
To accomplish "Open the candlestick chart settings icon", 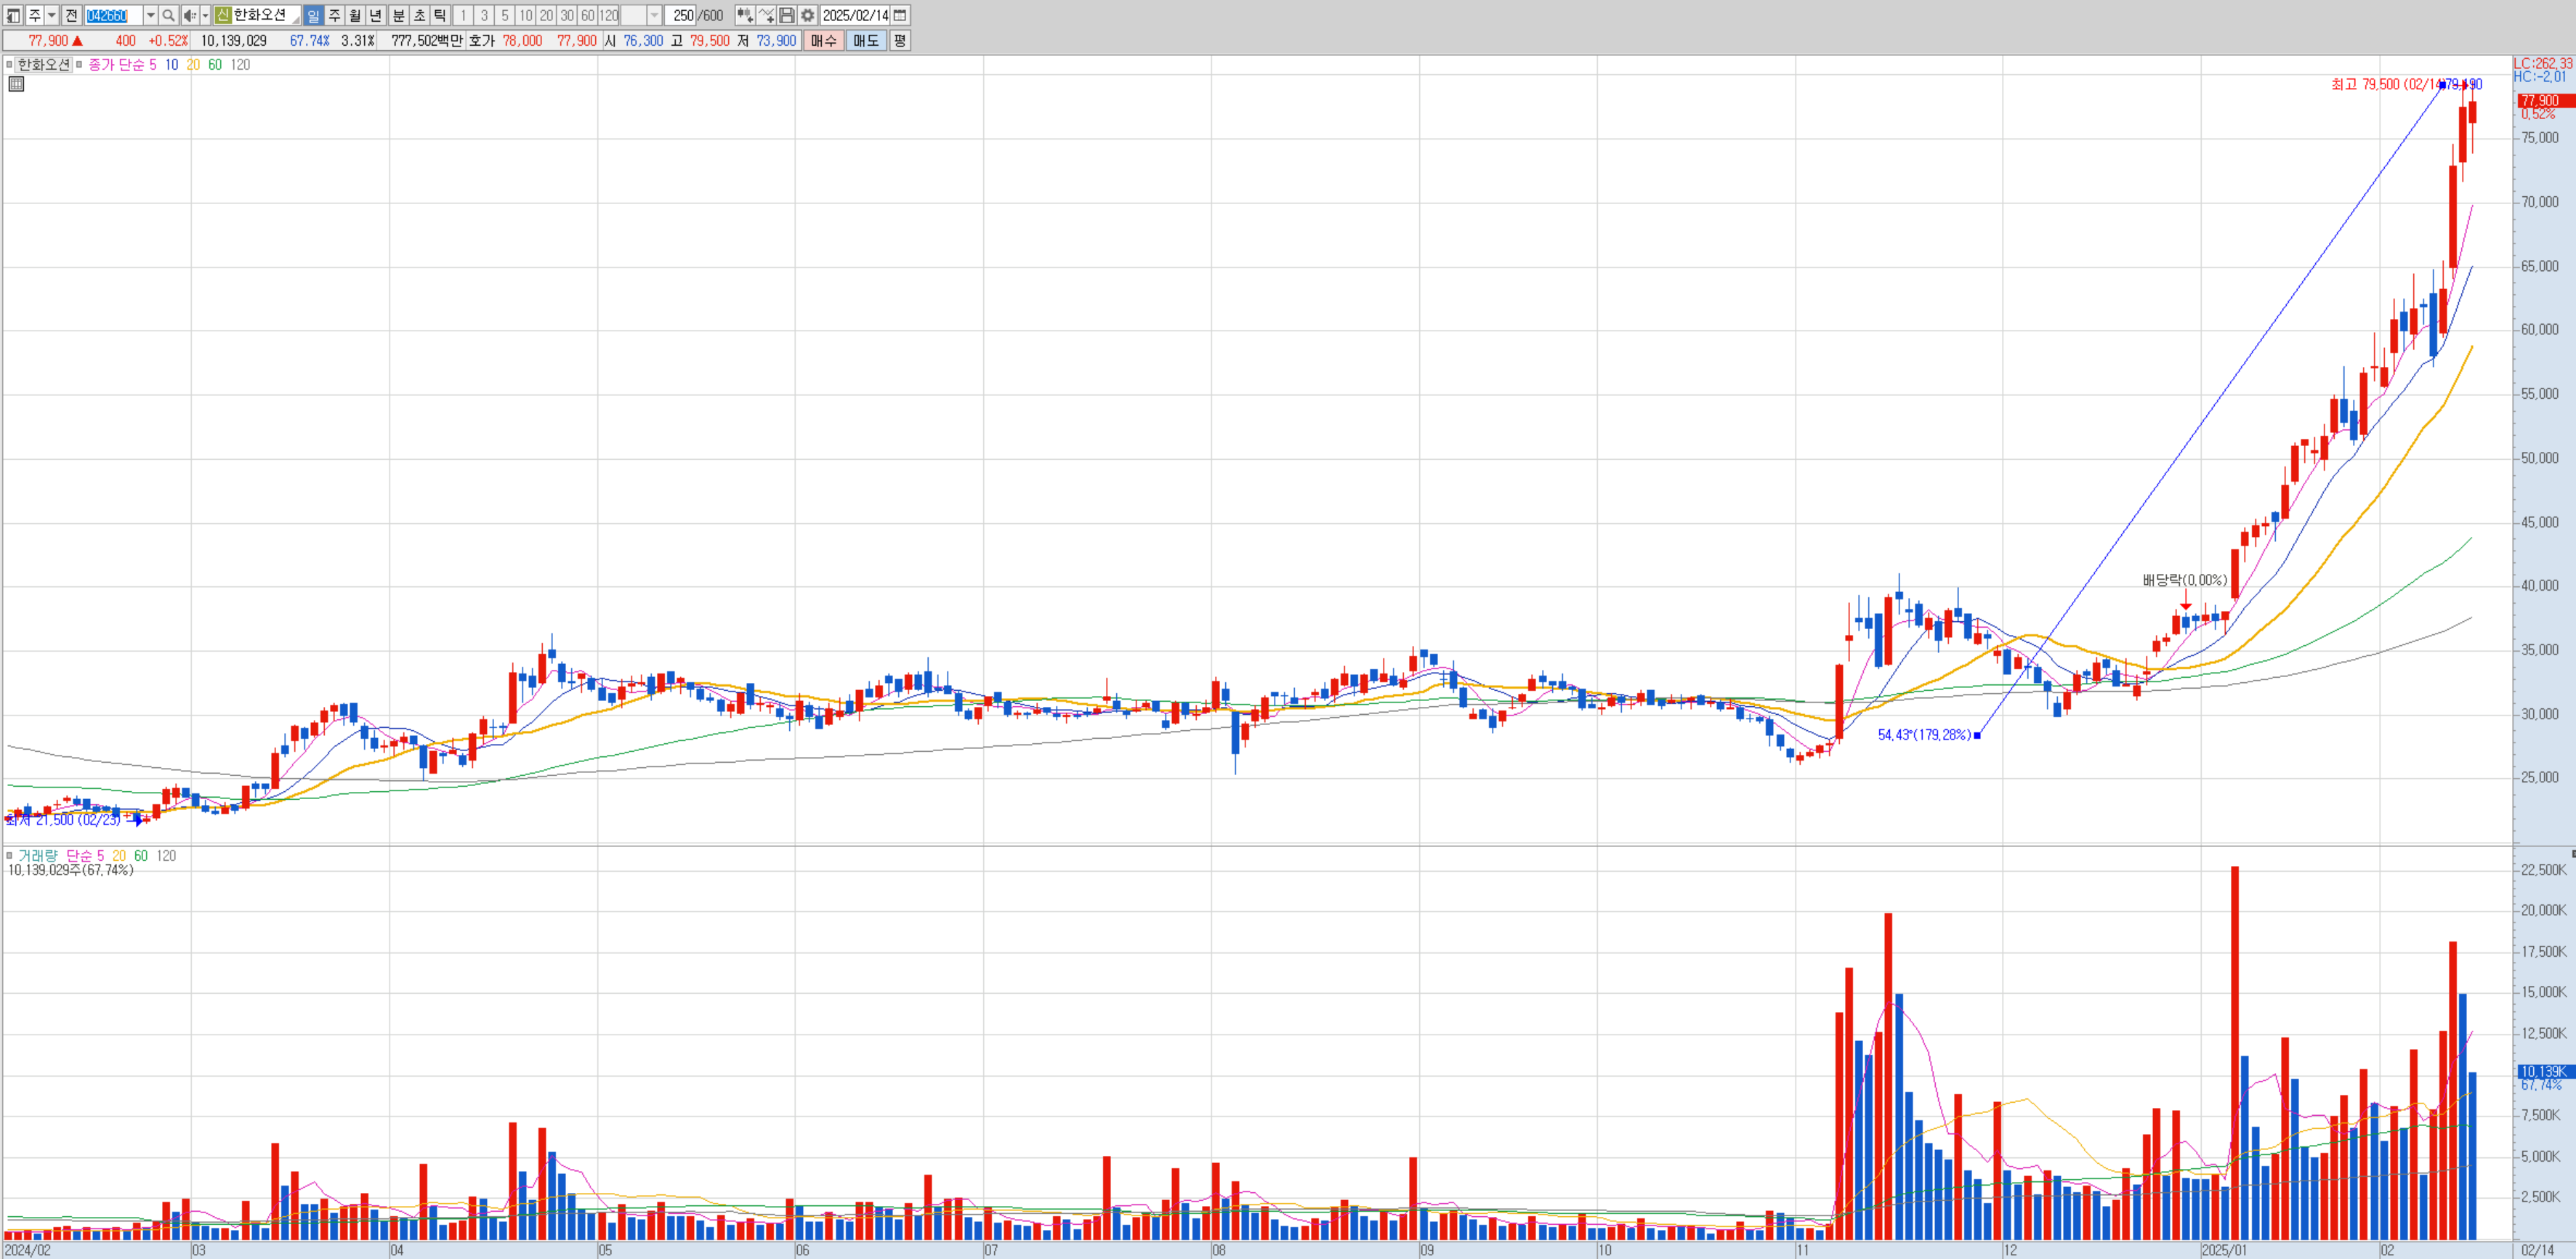I will [x=744, y=15].
